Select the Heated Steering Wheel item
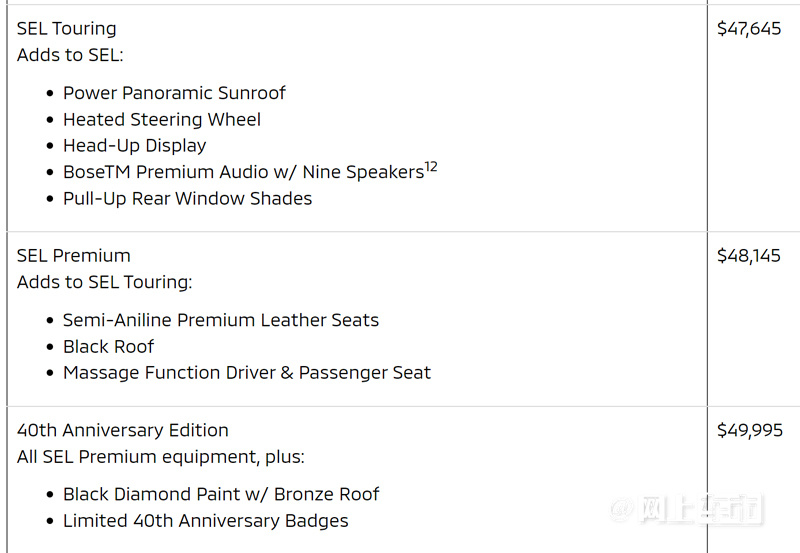Viewport: 800px width, 553px height. 162,119
